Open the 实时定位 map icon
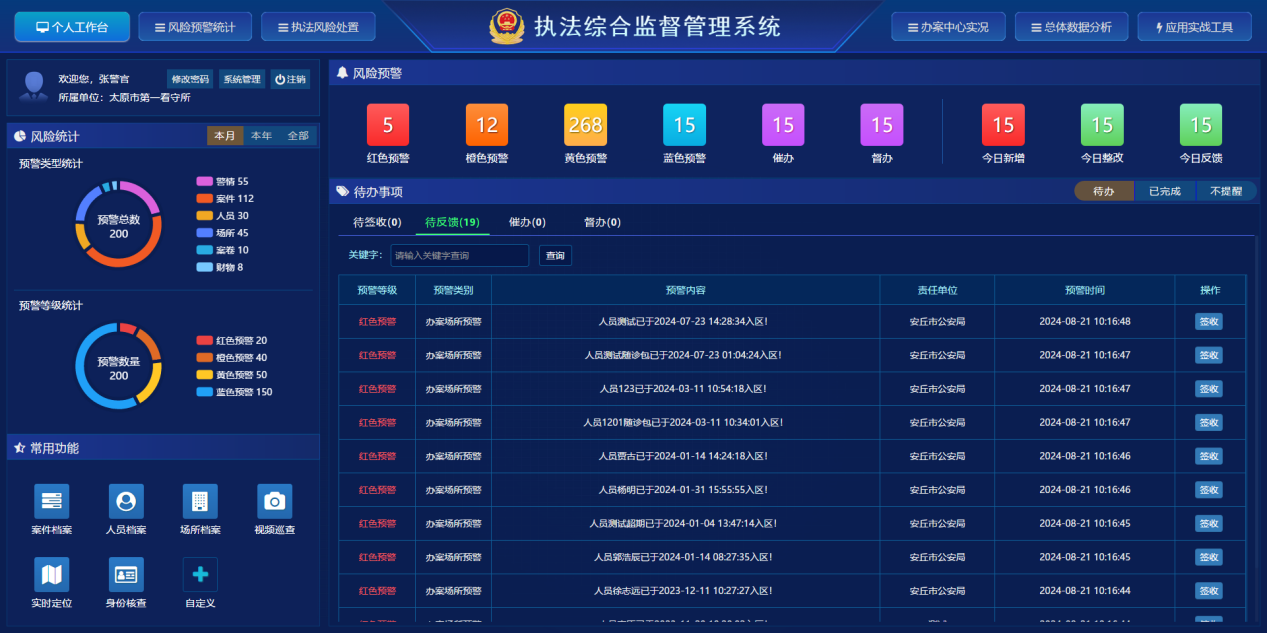The height and width of the screenshot is (633, 1267). tap(51, 574)
